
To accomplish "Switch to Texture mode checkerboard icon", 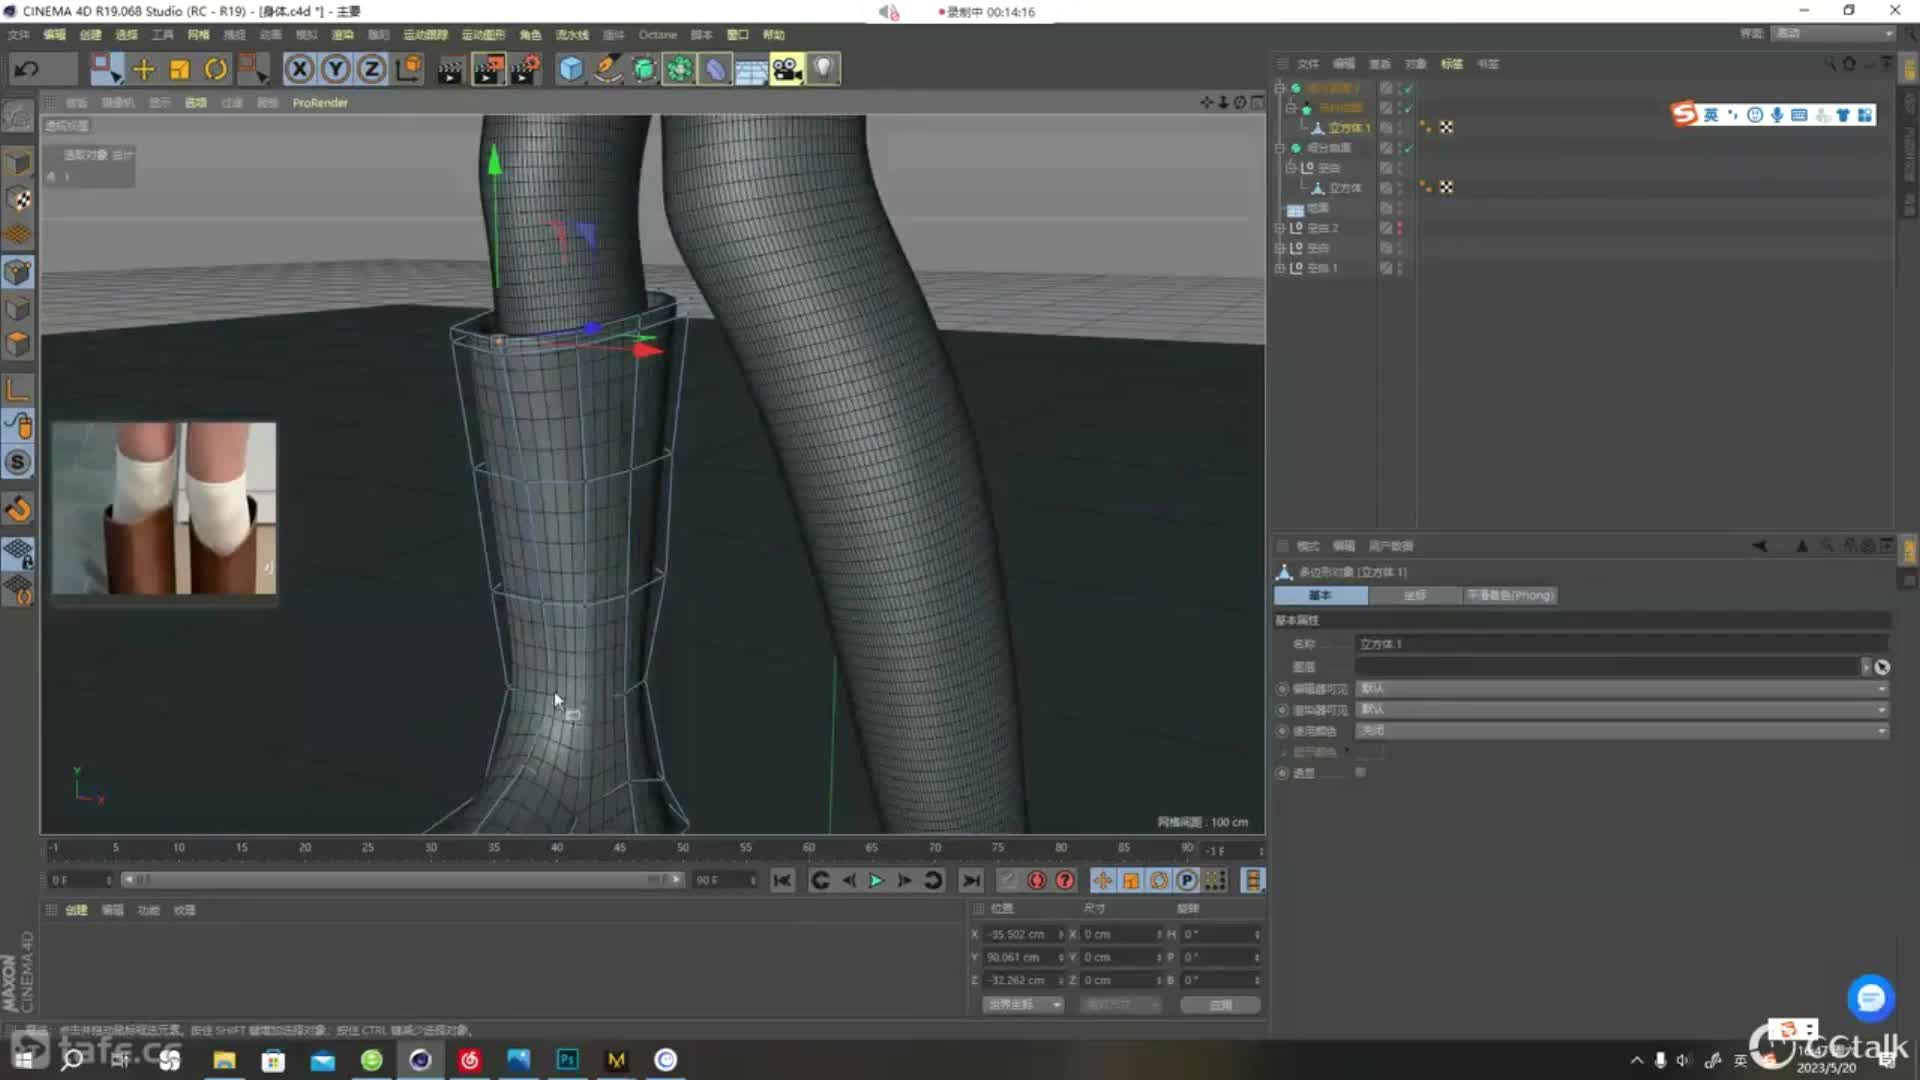I will pyautogui.click(x=18, y=199).
